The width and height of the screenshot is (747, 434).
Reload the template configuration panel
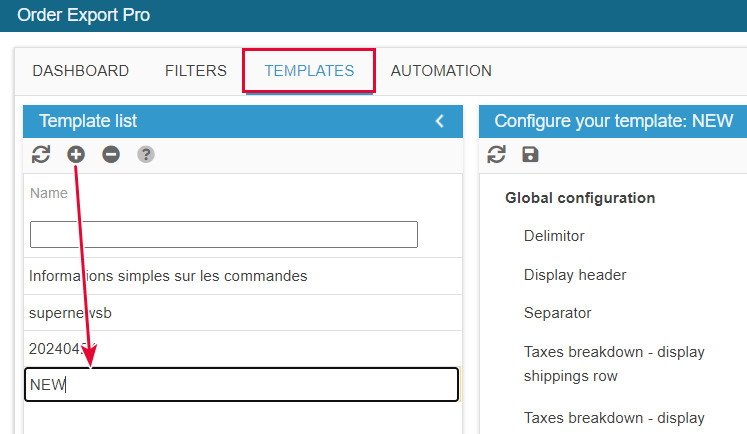(x=497, y=154)
